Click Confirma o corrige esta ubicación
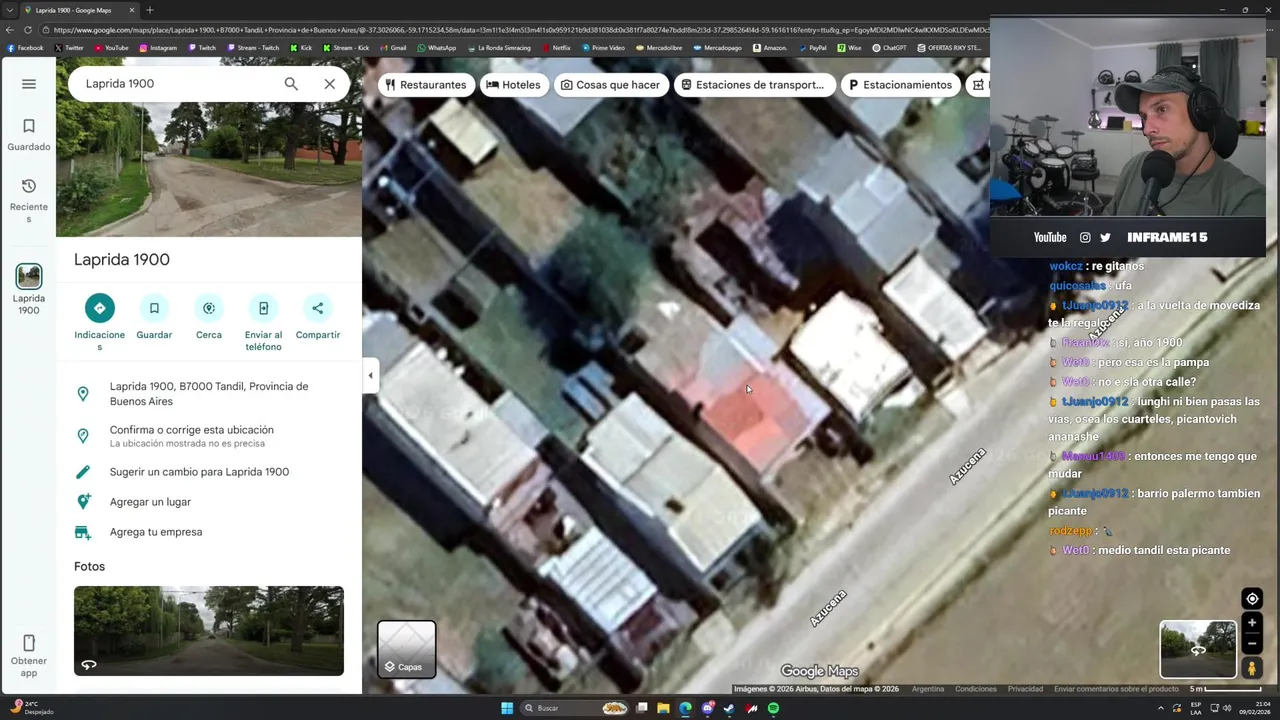This screenshot has height=720, width=1280. click(209, 436)
